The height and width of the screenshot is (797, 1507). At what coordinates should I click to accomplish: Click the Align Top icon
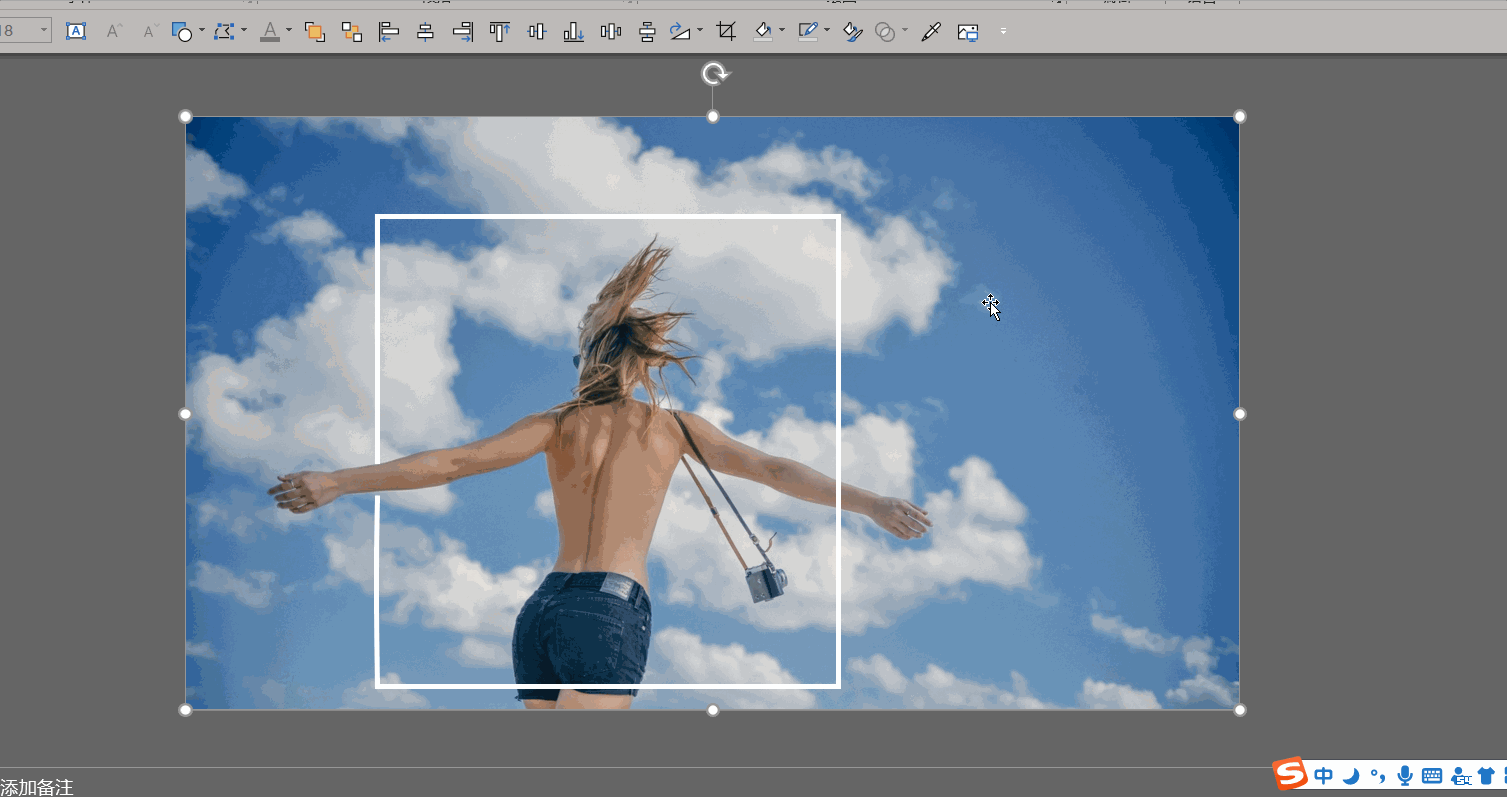point(499,32)
